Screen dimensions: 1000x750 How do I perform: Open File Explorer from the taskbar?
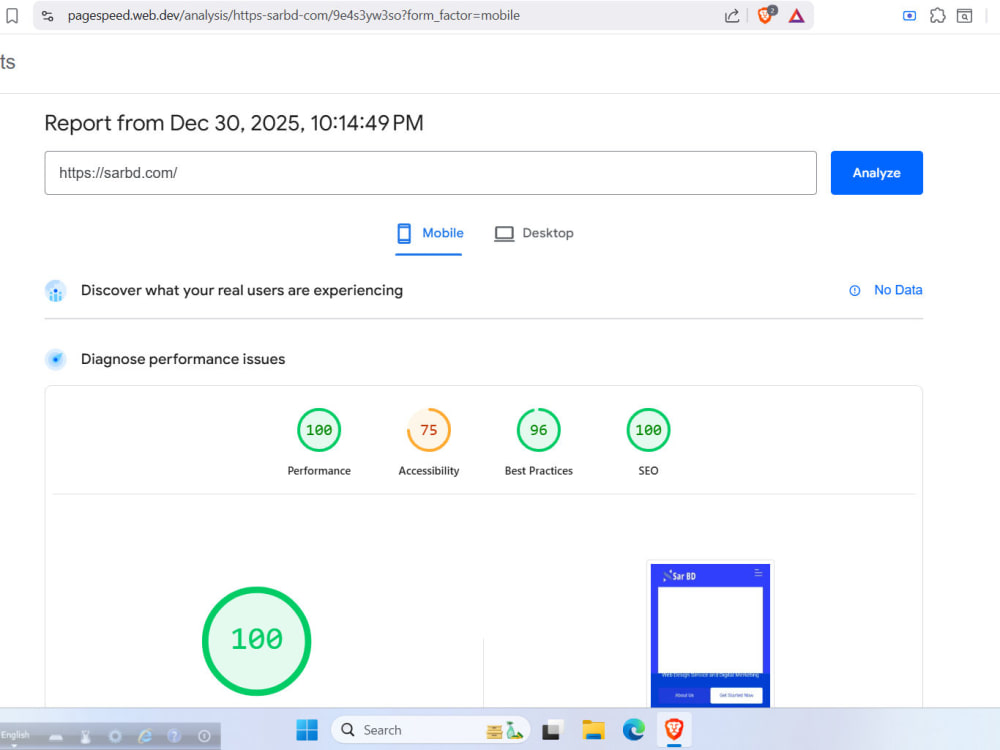[593, 730]
